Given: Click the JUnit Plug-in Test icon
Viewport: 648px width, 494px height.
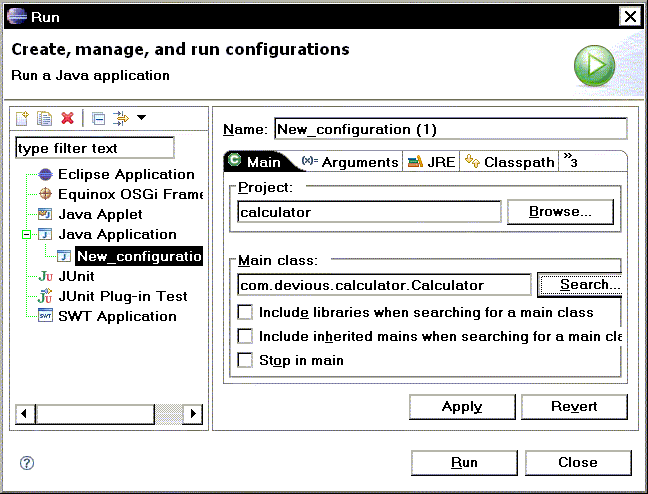Looking at the screenshot, I should pyautogui.click(x=45, y=296).
